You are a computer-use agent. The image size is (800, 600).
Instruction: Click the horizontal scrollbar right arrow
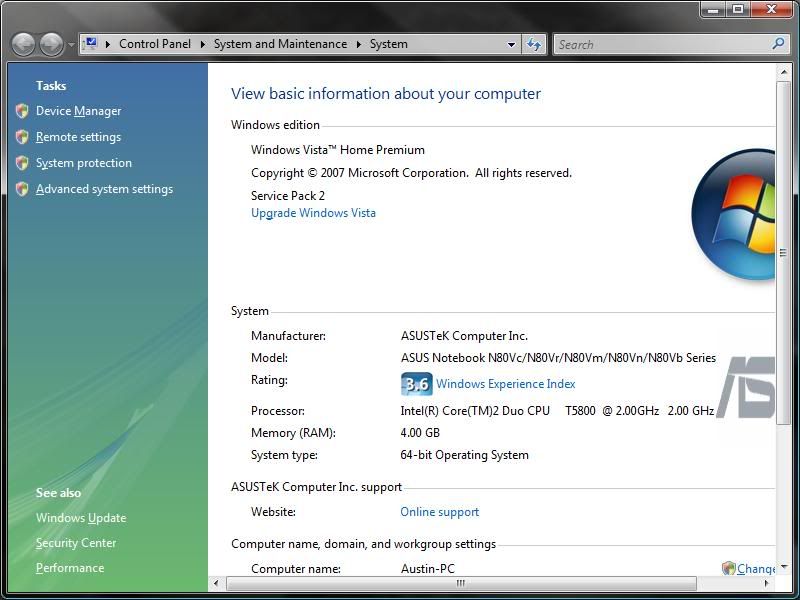point(766,583)
